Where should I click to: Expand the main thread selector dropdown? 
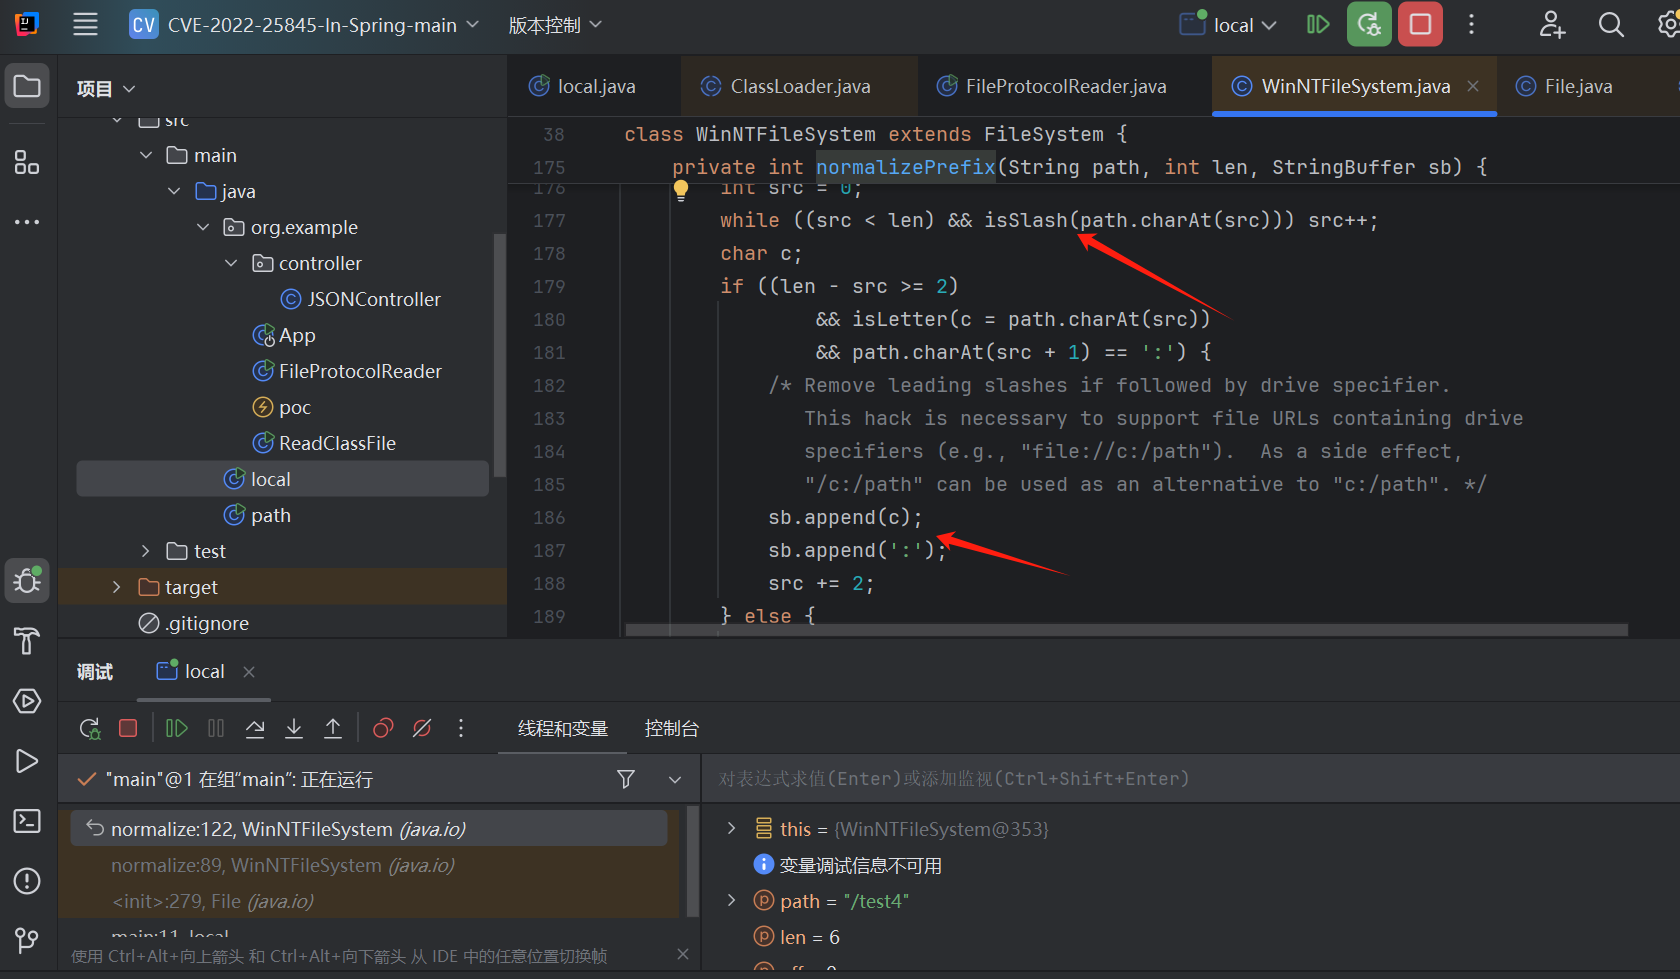coord(675,779)
